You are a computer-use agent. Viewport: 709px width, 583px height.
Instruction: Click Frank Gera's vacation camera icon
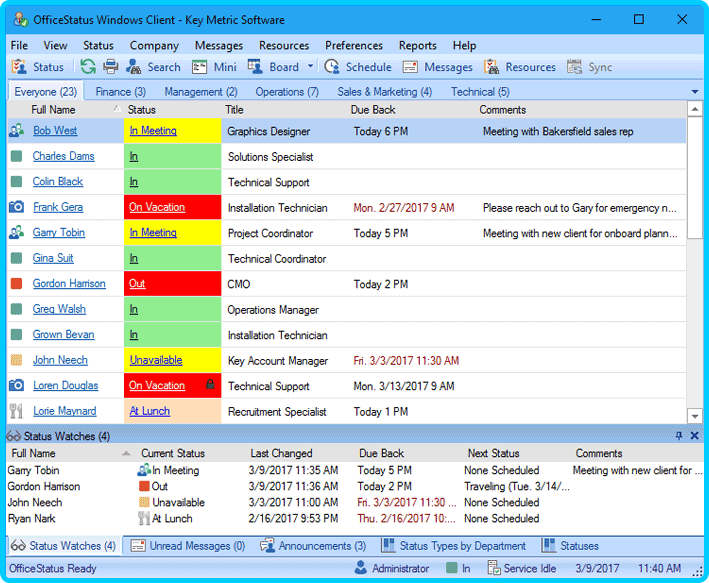pyautogui.click(x=17, y=207)
